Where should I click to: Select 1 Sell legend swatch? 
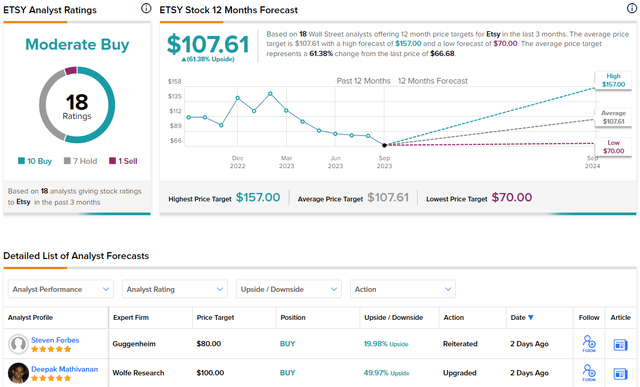[112, 161]
